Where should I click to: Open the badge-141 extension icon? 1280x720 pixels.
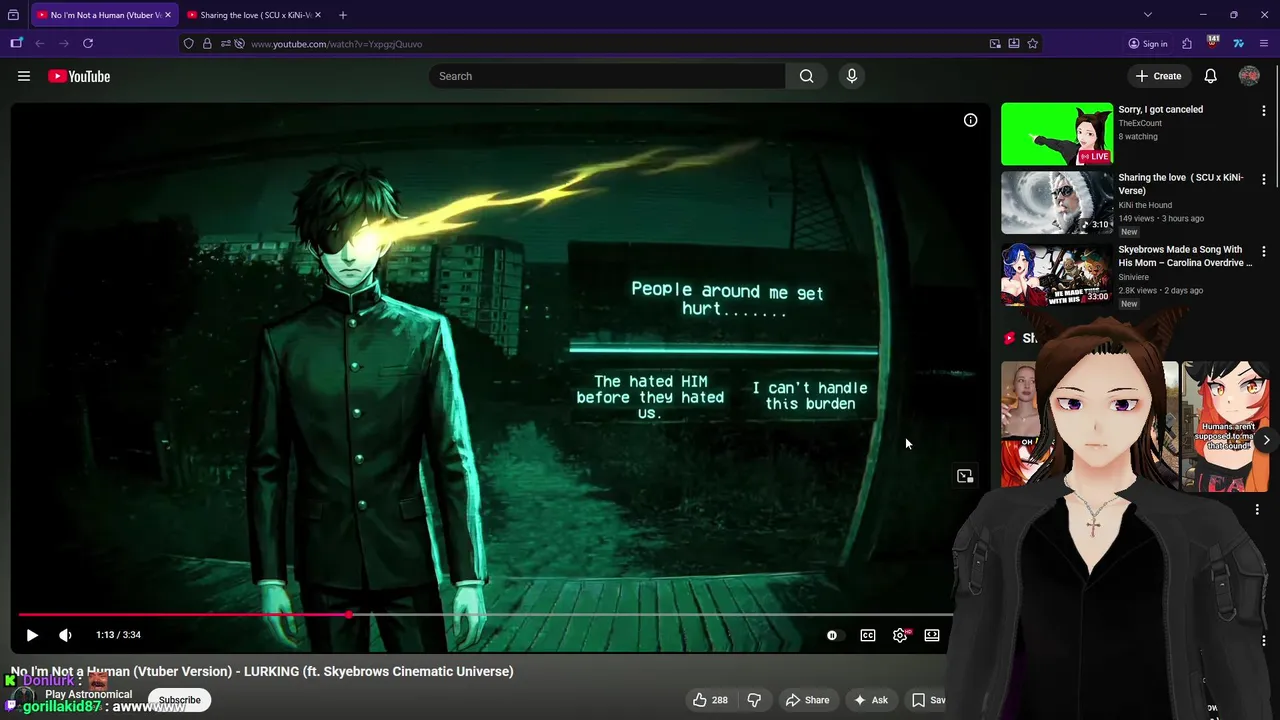pos(1213,43)
